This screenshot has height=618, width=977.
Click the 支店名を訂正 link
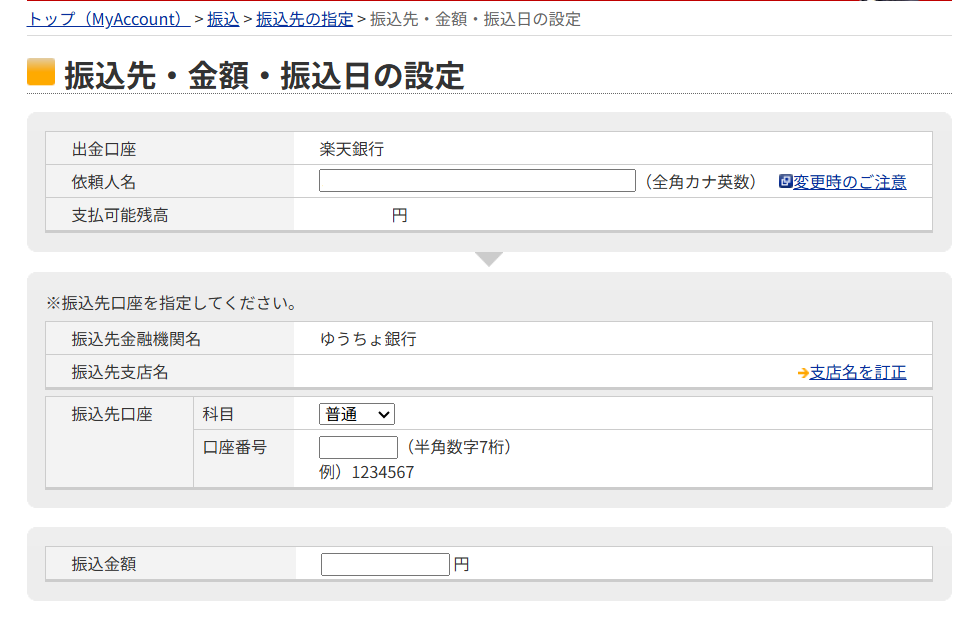(x=858, y=372)
